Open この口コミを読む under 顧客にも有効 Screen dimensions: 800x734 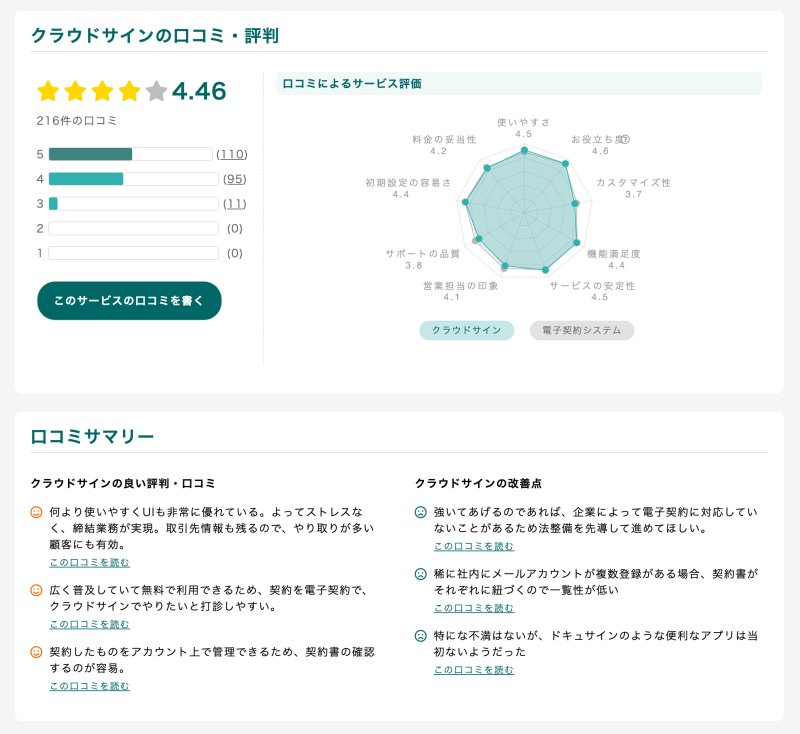89,562
